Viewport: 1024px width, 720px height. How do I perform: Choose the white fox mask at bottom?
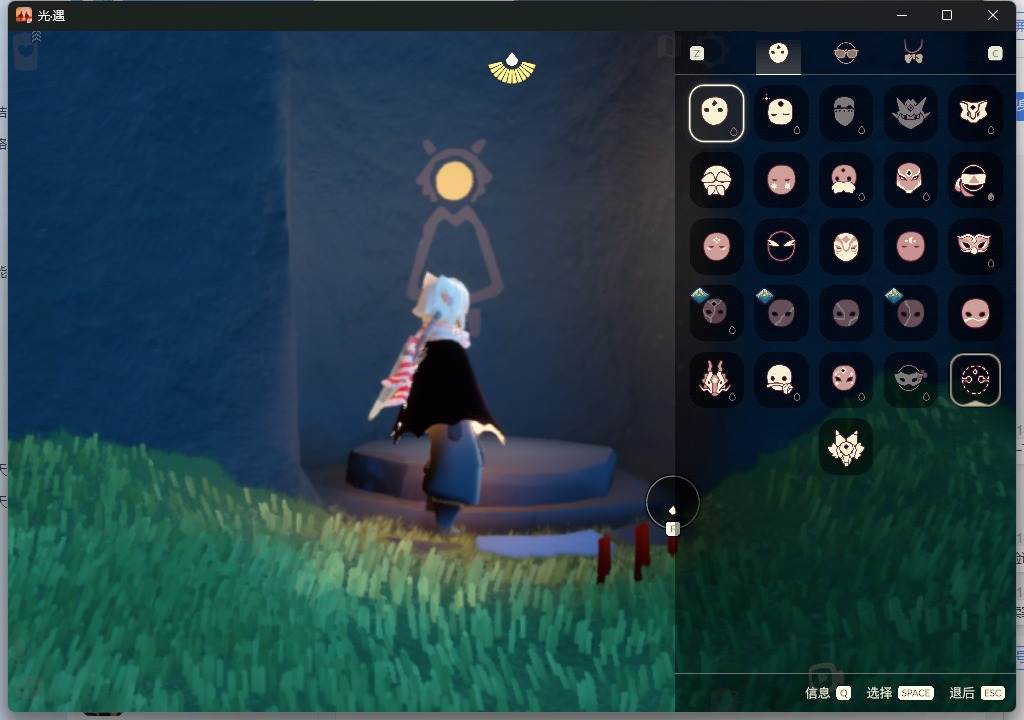pos(846,447)
